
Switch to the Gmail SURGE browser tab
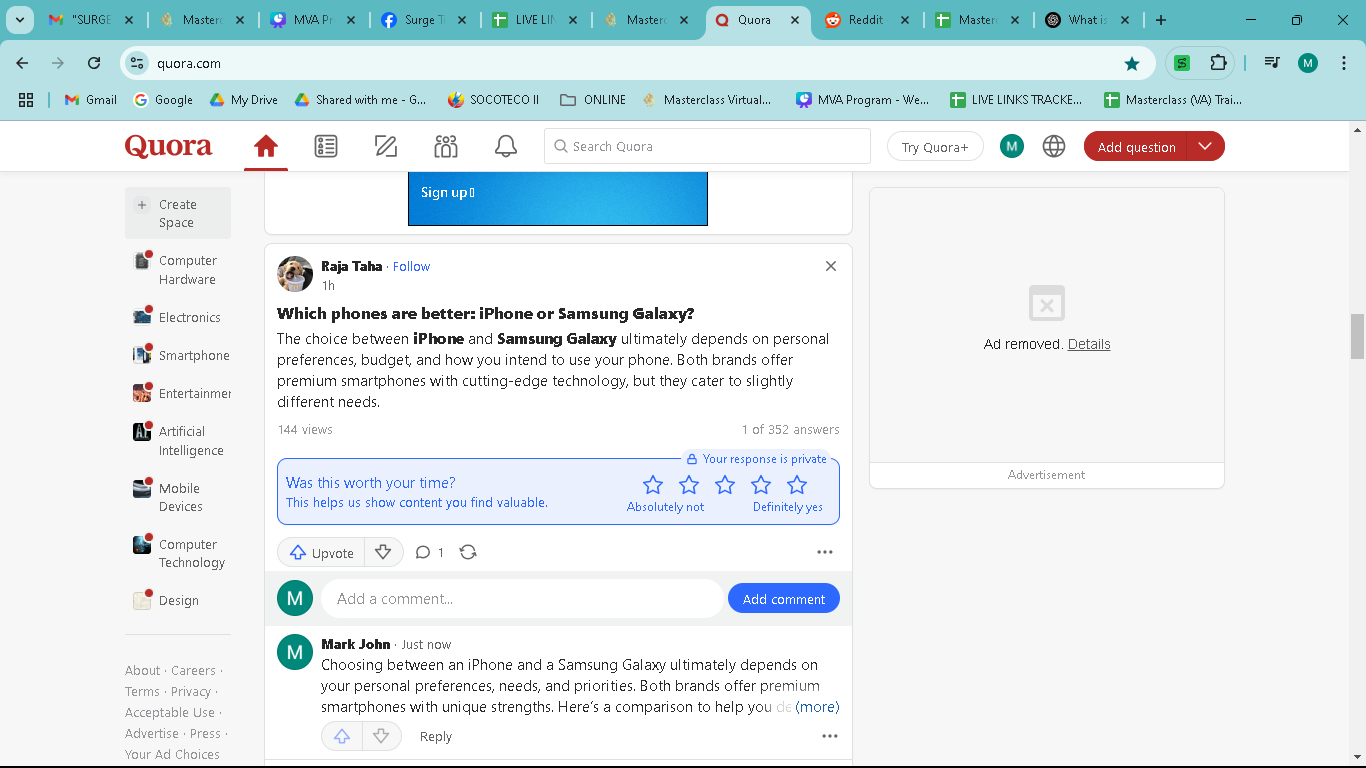(91, 20)
